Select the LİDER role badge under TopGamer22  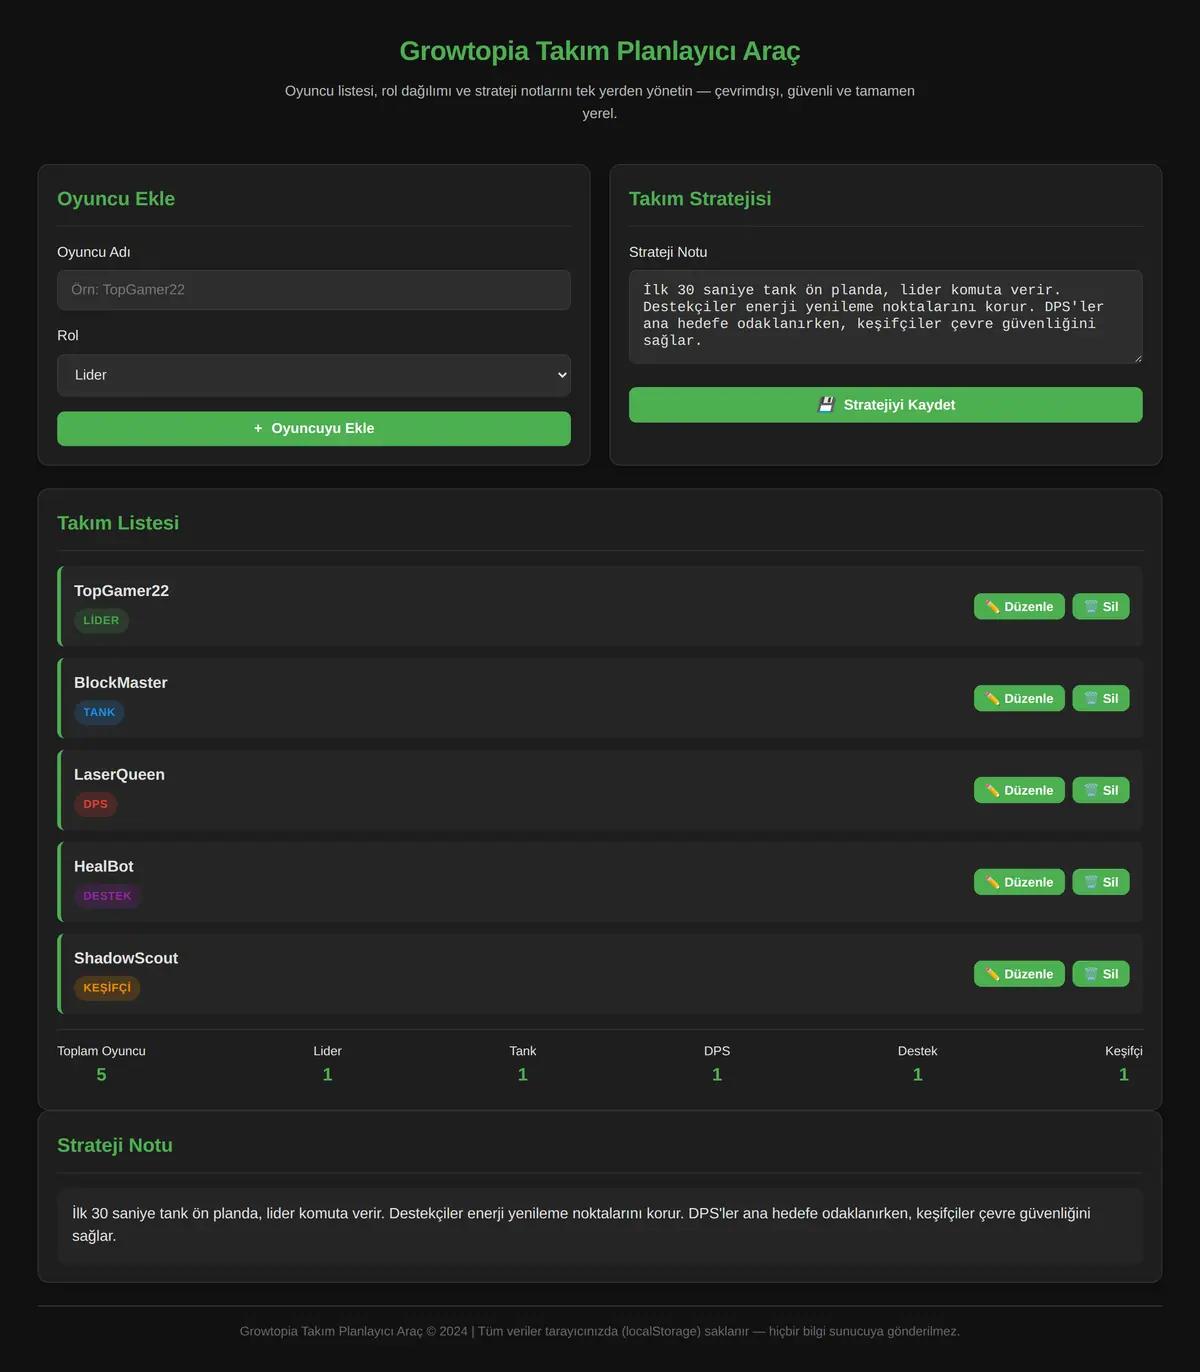point(101,621)
